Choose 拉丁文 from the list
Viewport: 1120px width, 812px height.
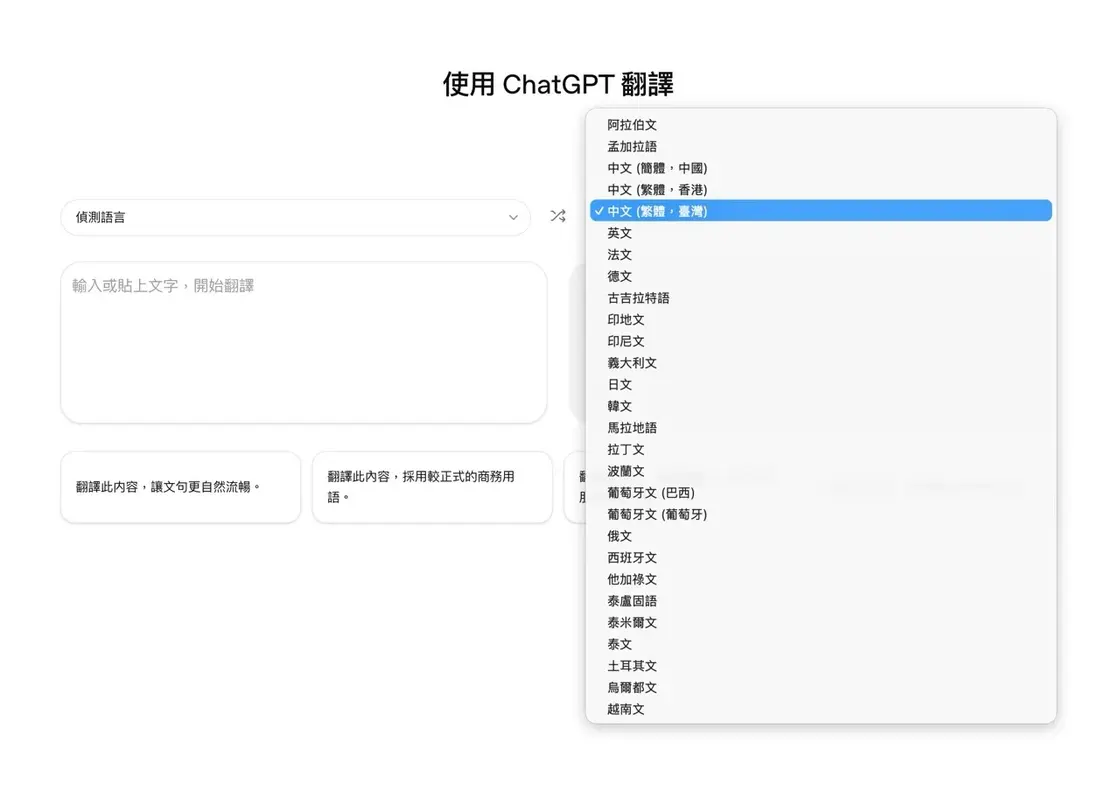click(x=821, y=449)
